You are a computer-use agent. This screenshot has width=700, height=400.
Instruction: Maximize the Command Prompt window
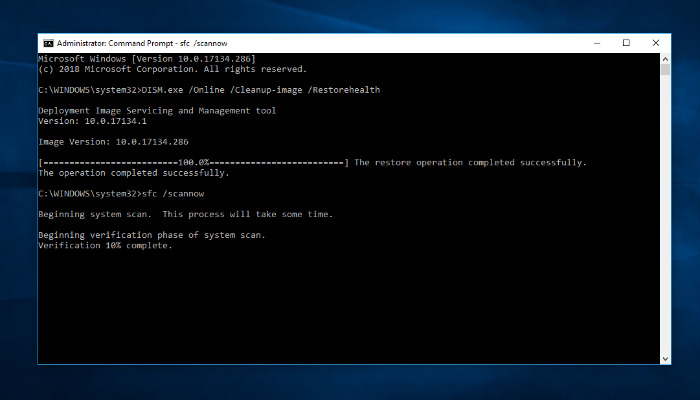[x=626, y=43]
